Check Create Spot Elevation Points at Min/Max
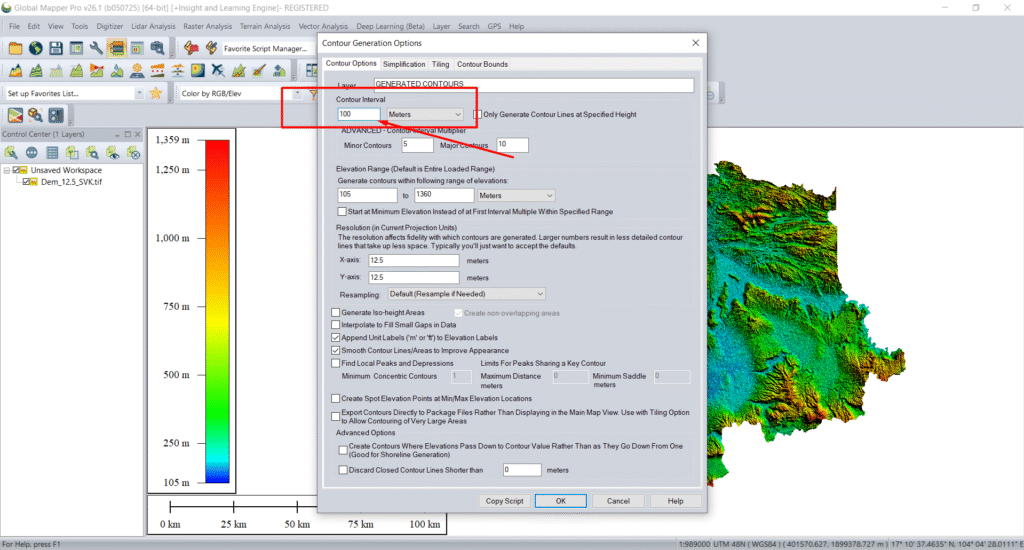 pos(336,398)
